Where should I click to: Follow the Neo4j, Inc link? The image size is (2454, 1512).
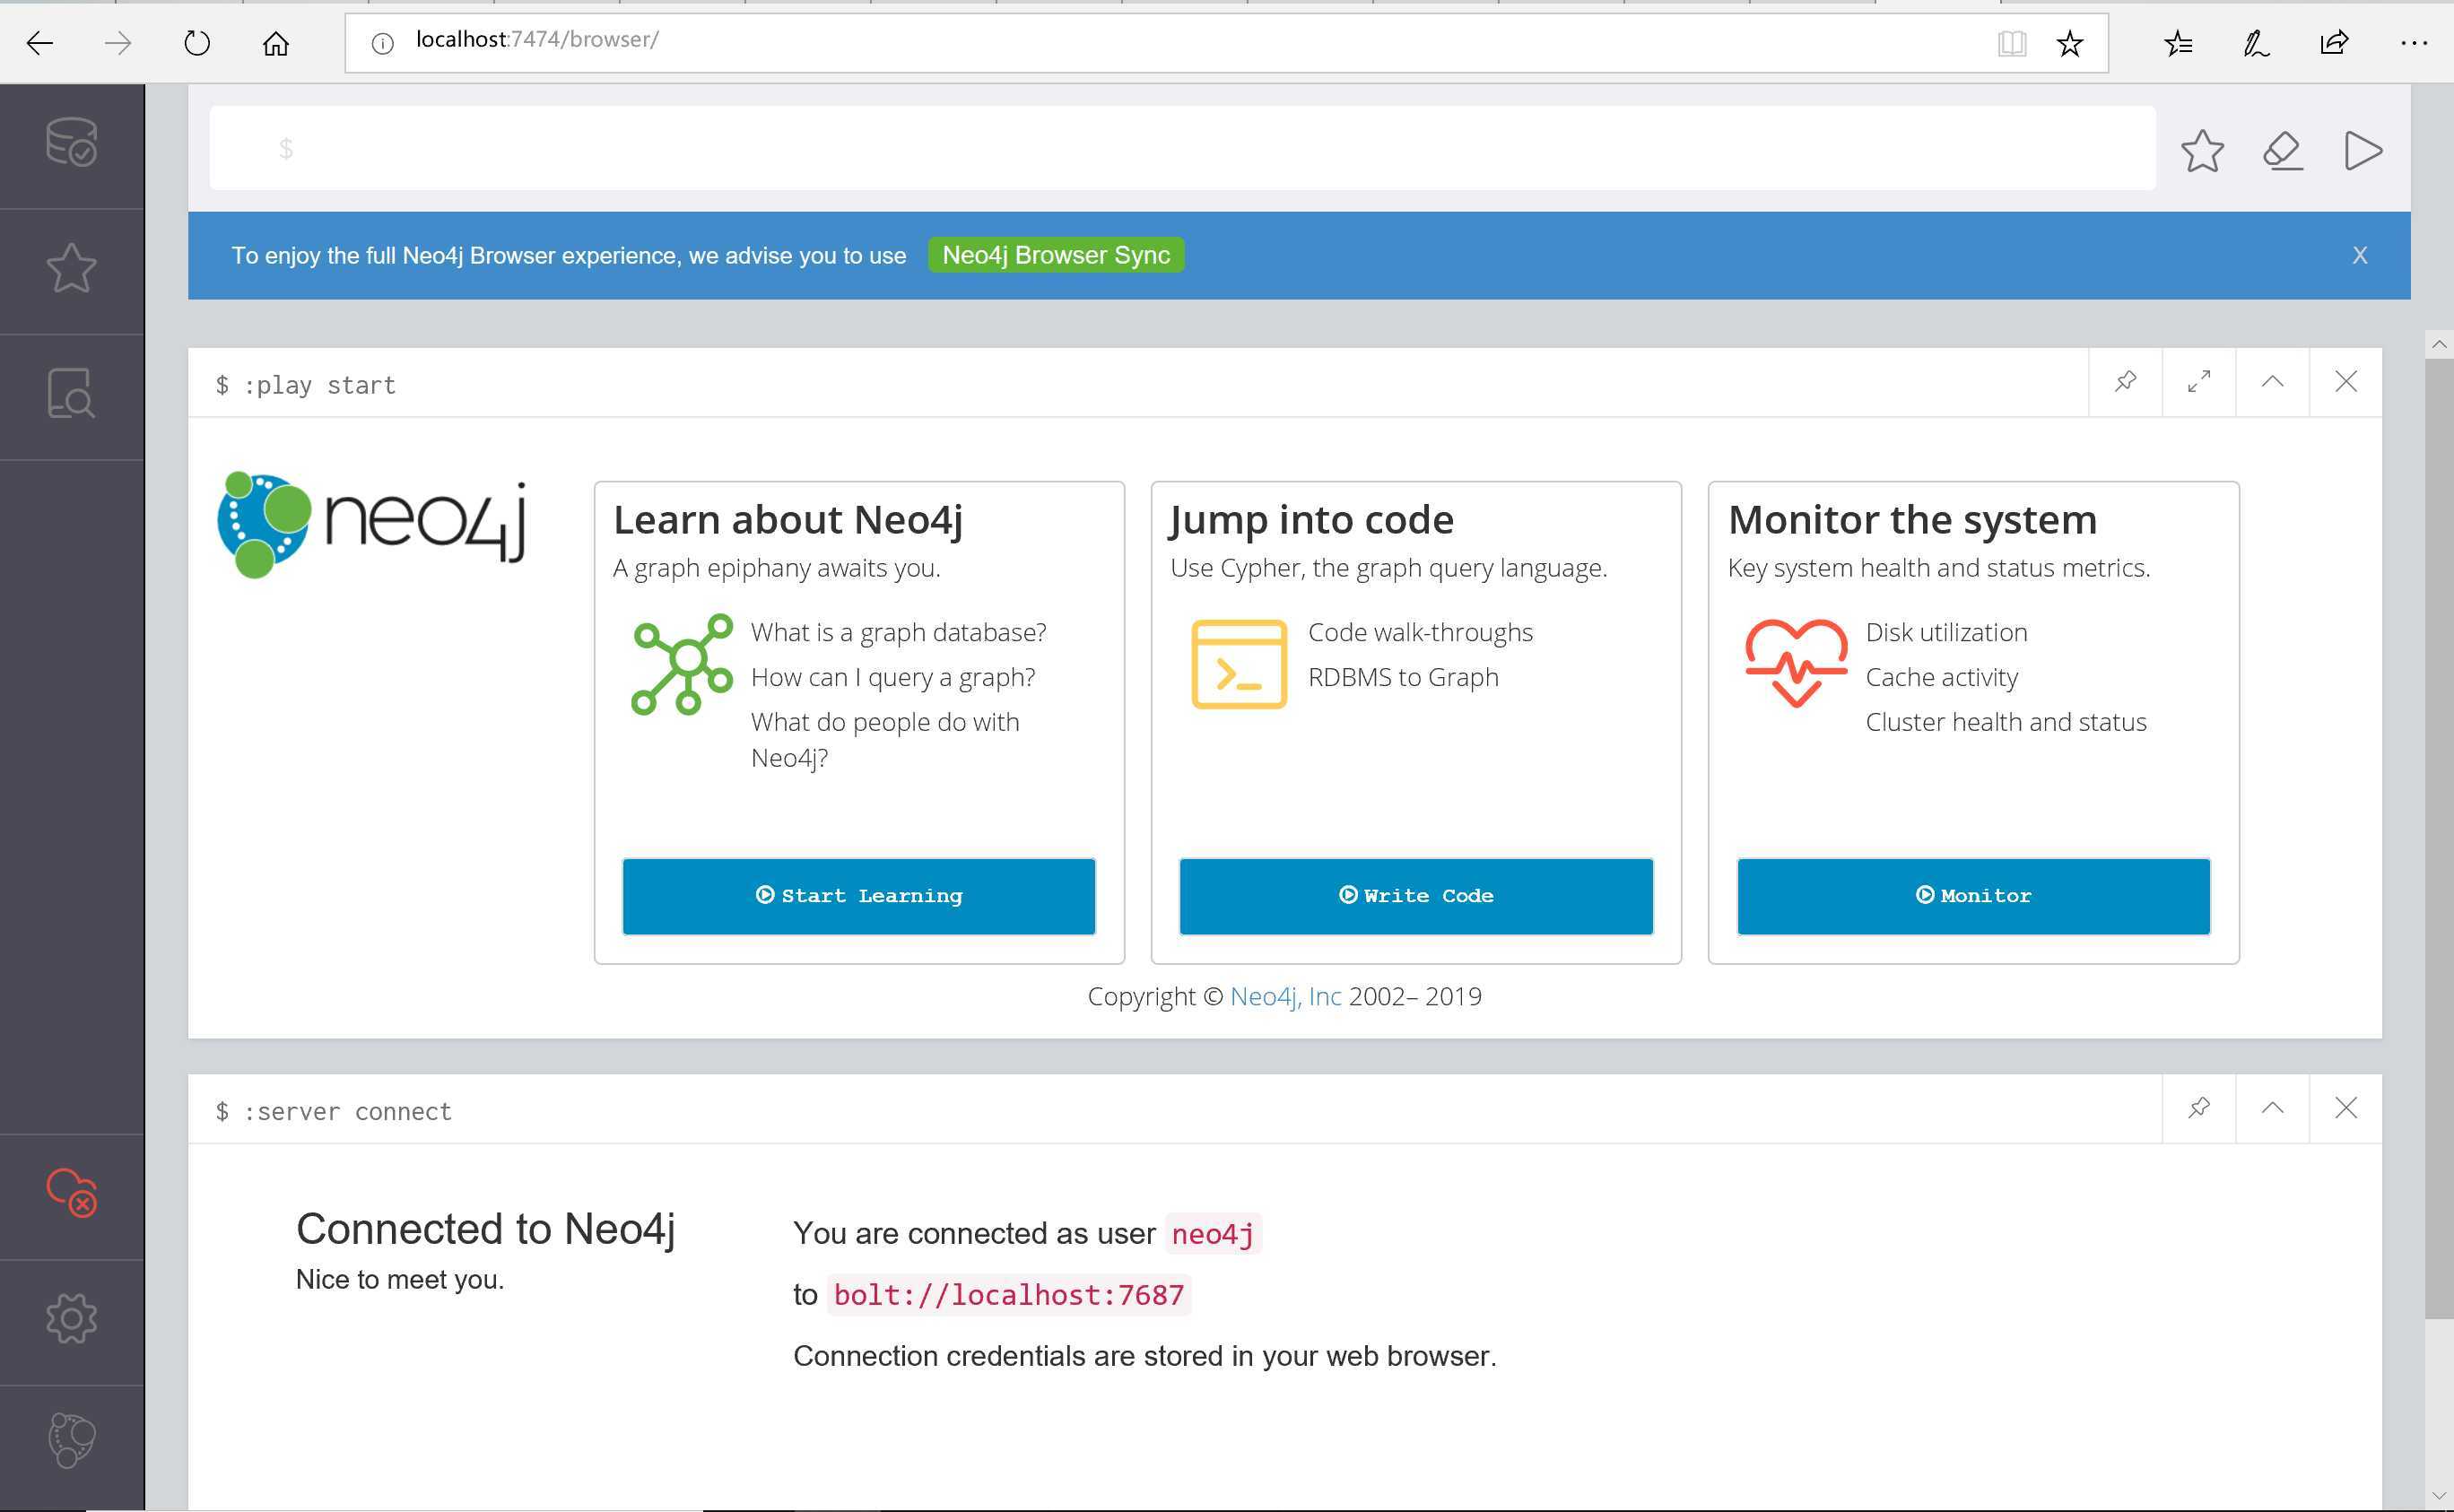tap(1285, 996)
